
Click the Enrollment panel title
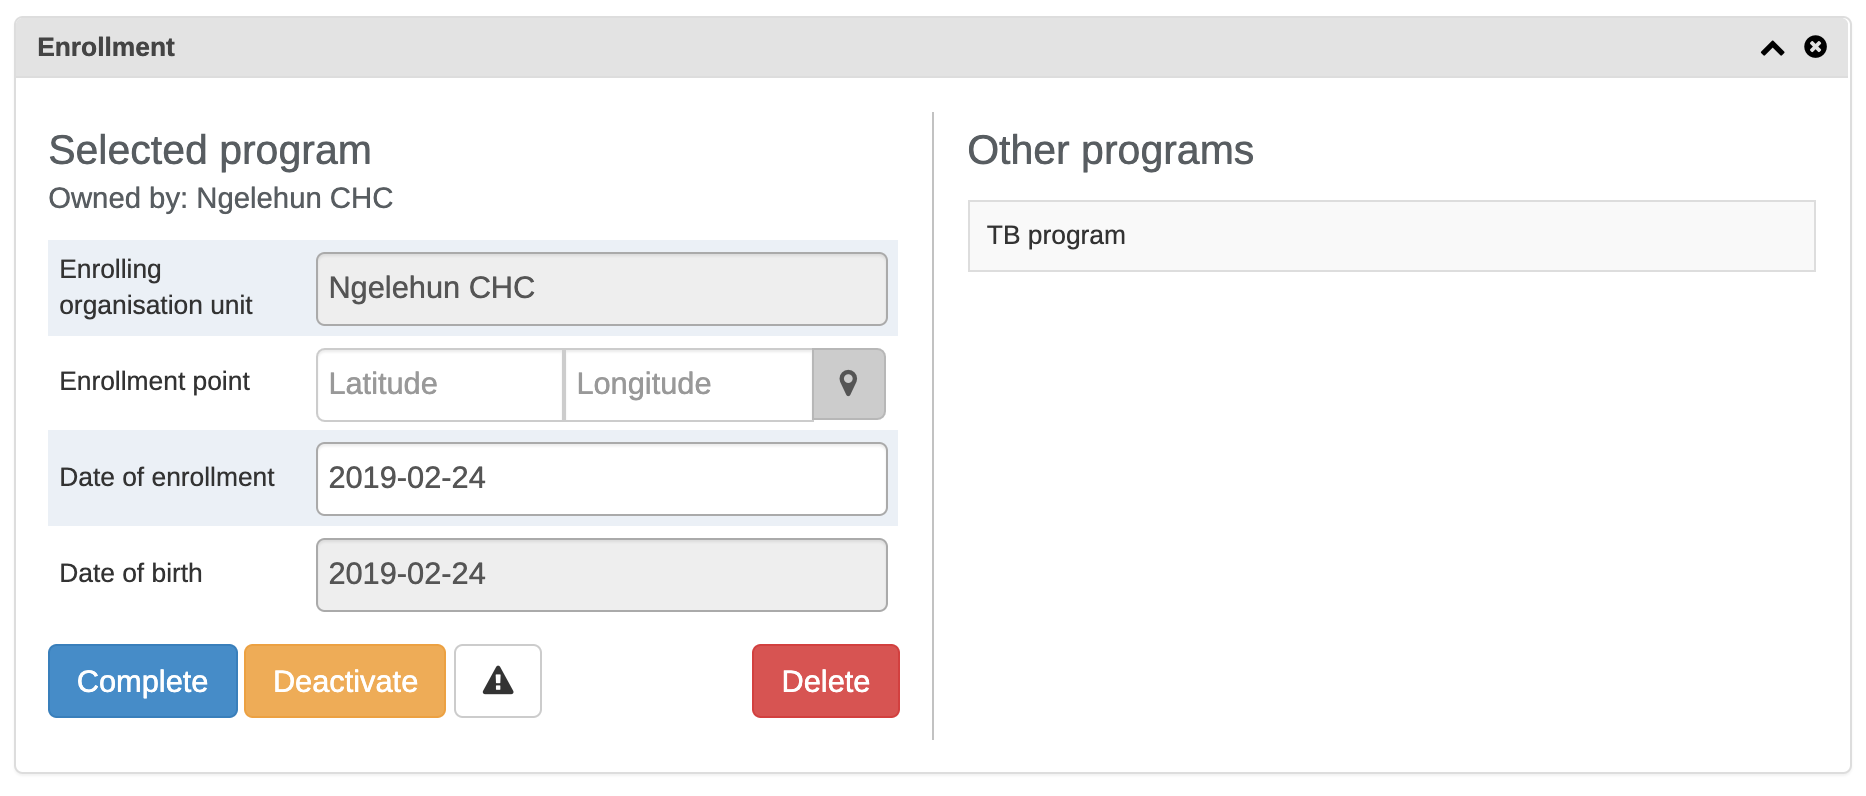[106, 47]
